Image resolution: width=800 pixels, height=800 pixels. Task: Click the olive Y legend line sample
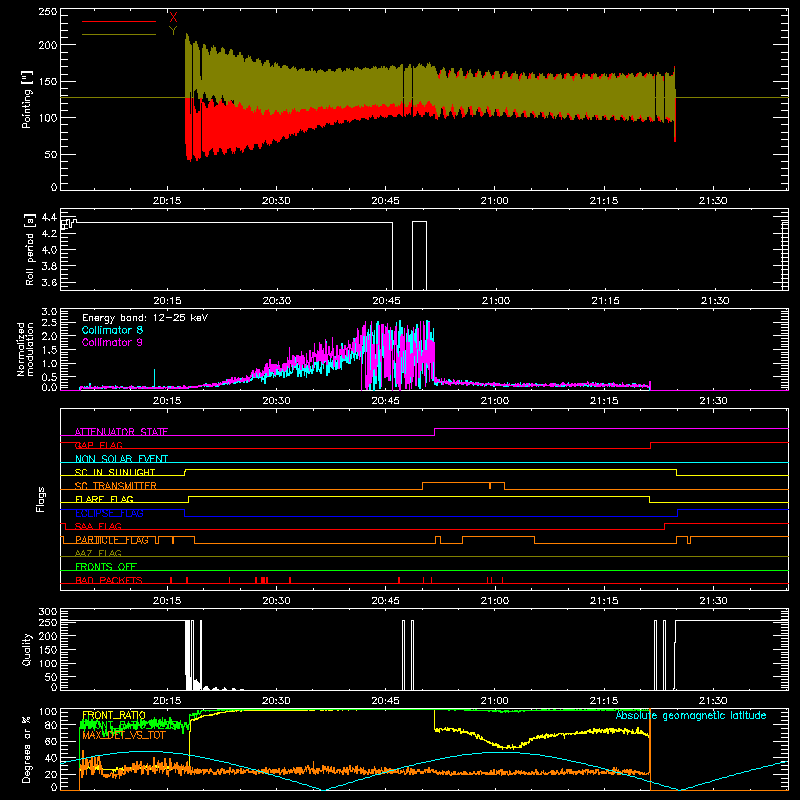[119, 34]
